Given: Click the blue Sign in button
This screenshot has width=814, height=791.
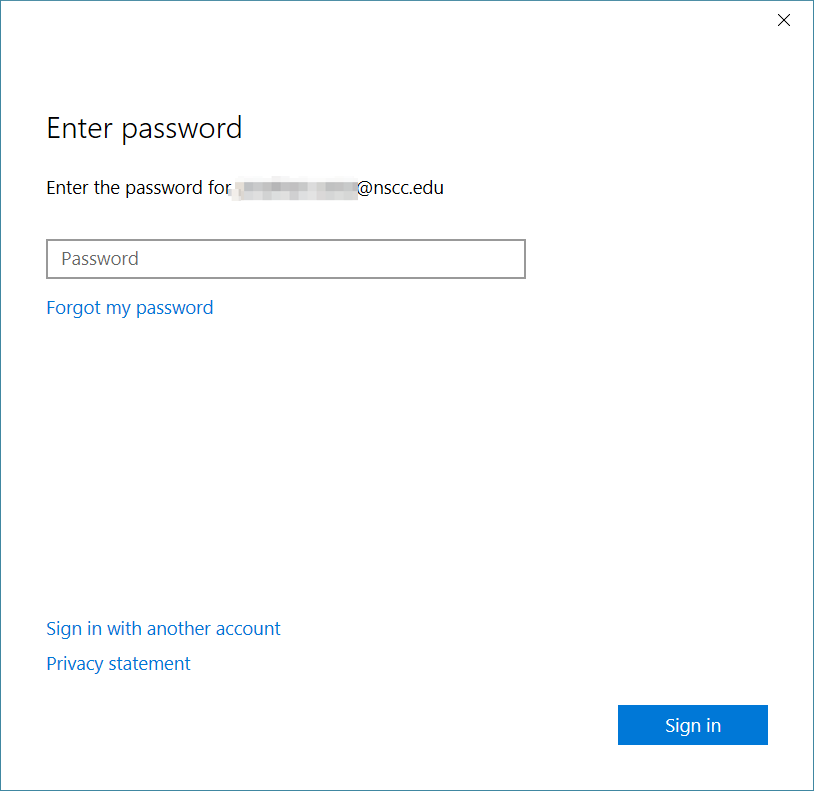Looking at the screenshot, I should click(693, 725).
